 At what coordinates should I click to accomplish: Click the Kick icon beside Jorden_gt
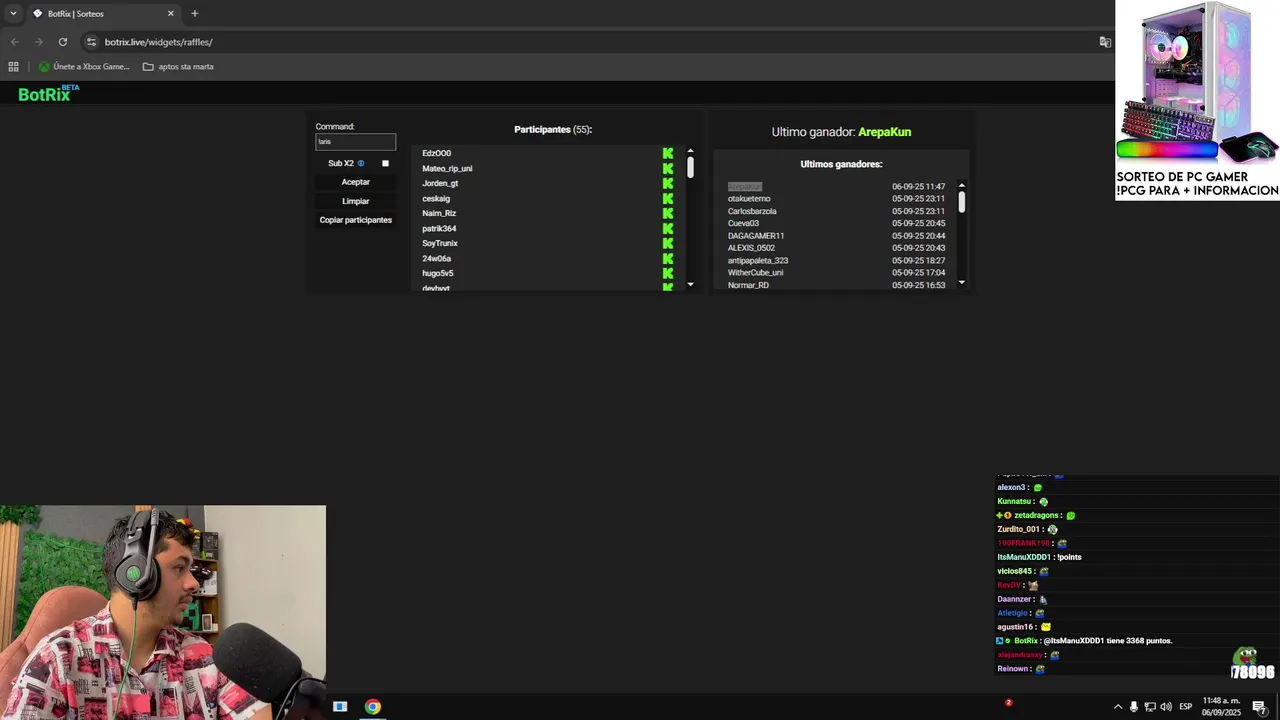coord(668,183)
